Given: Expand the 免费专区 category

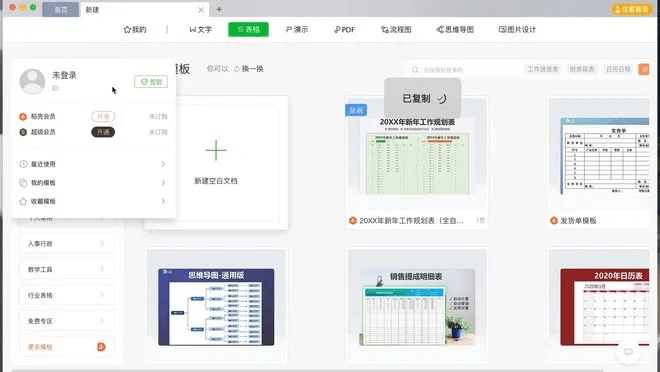Looking at the screenshot, I should (67, 321).
